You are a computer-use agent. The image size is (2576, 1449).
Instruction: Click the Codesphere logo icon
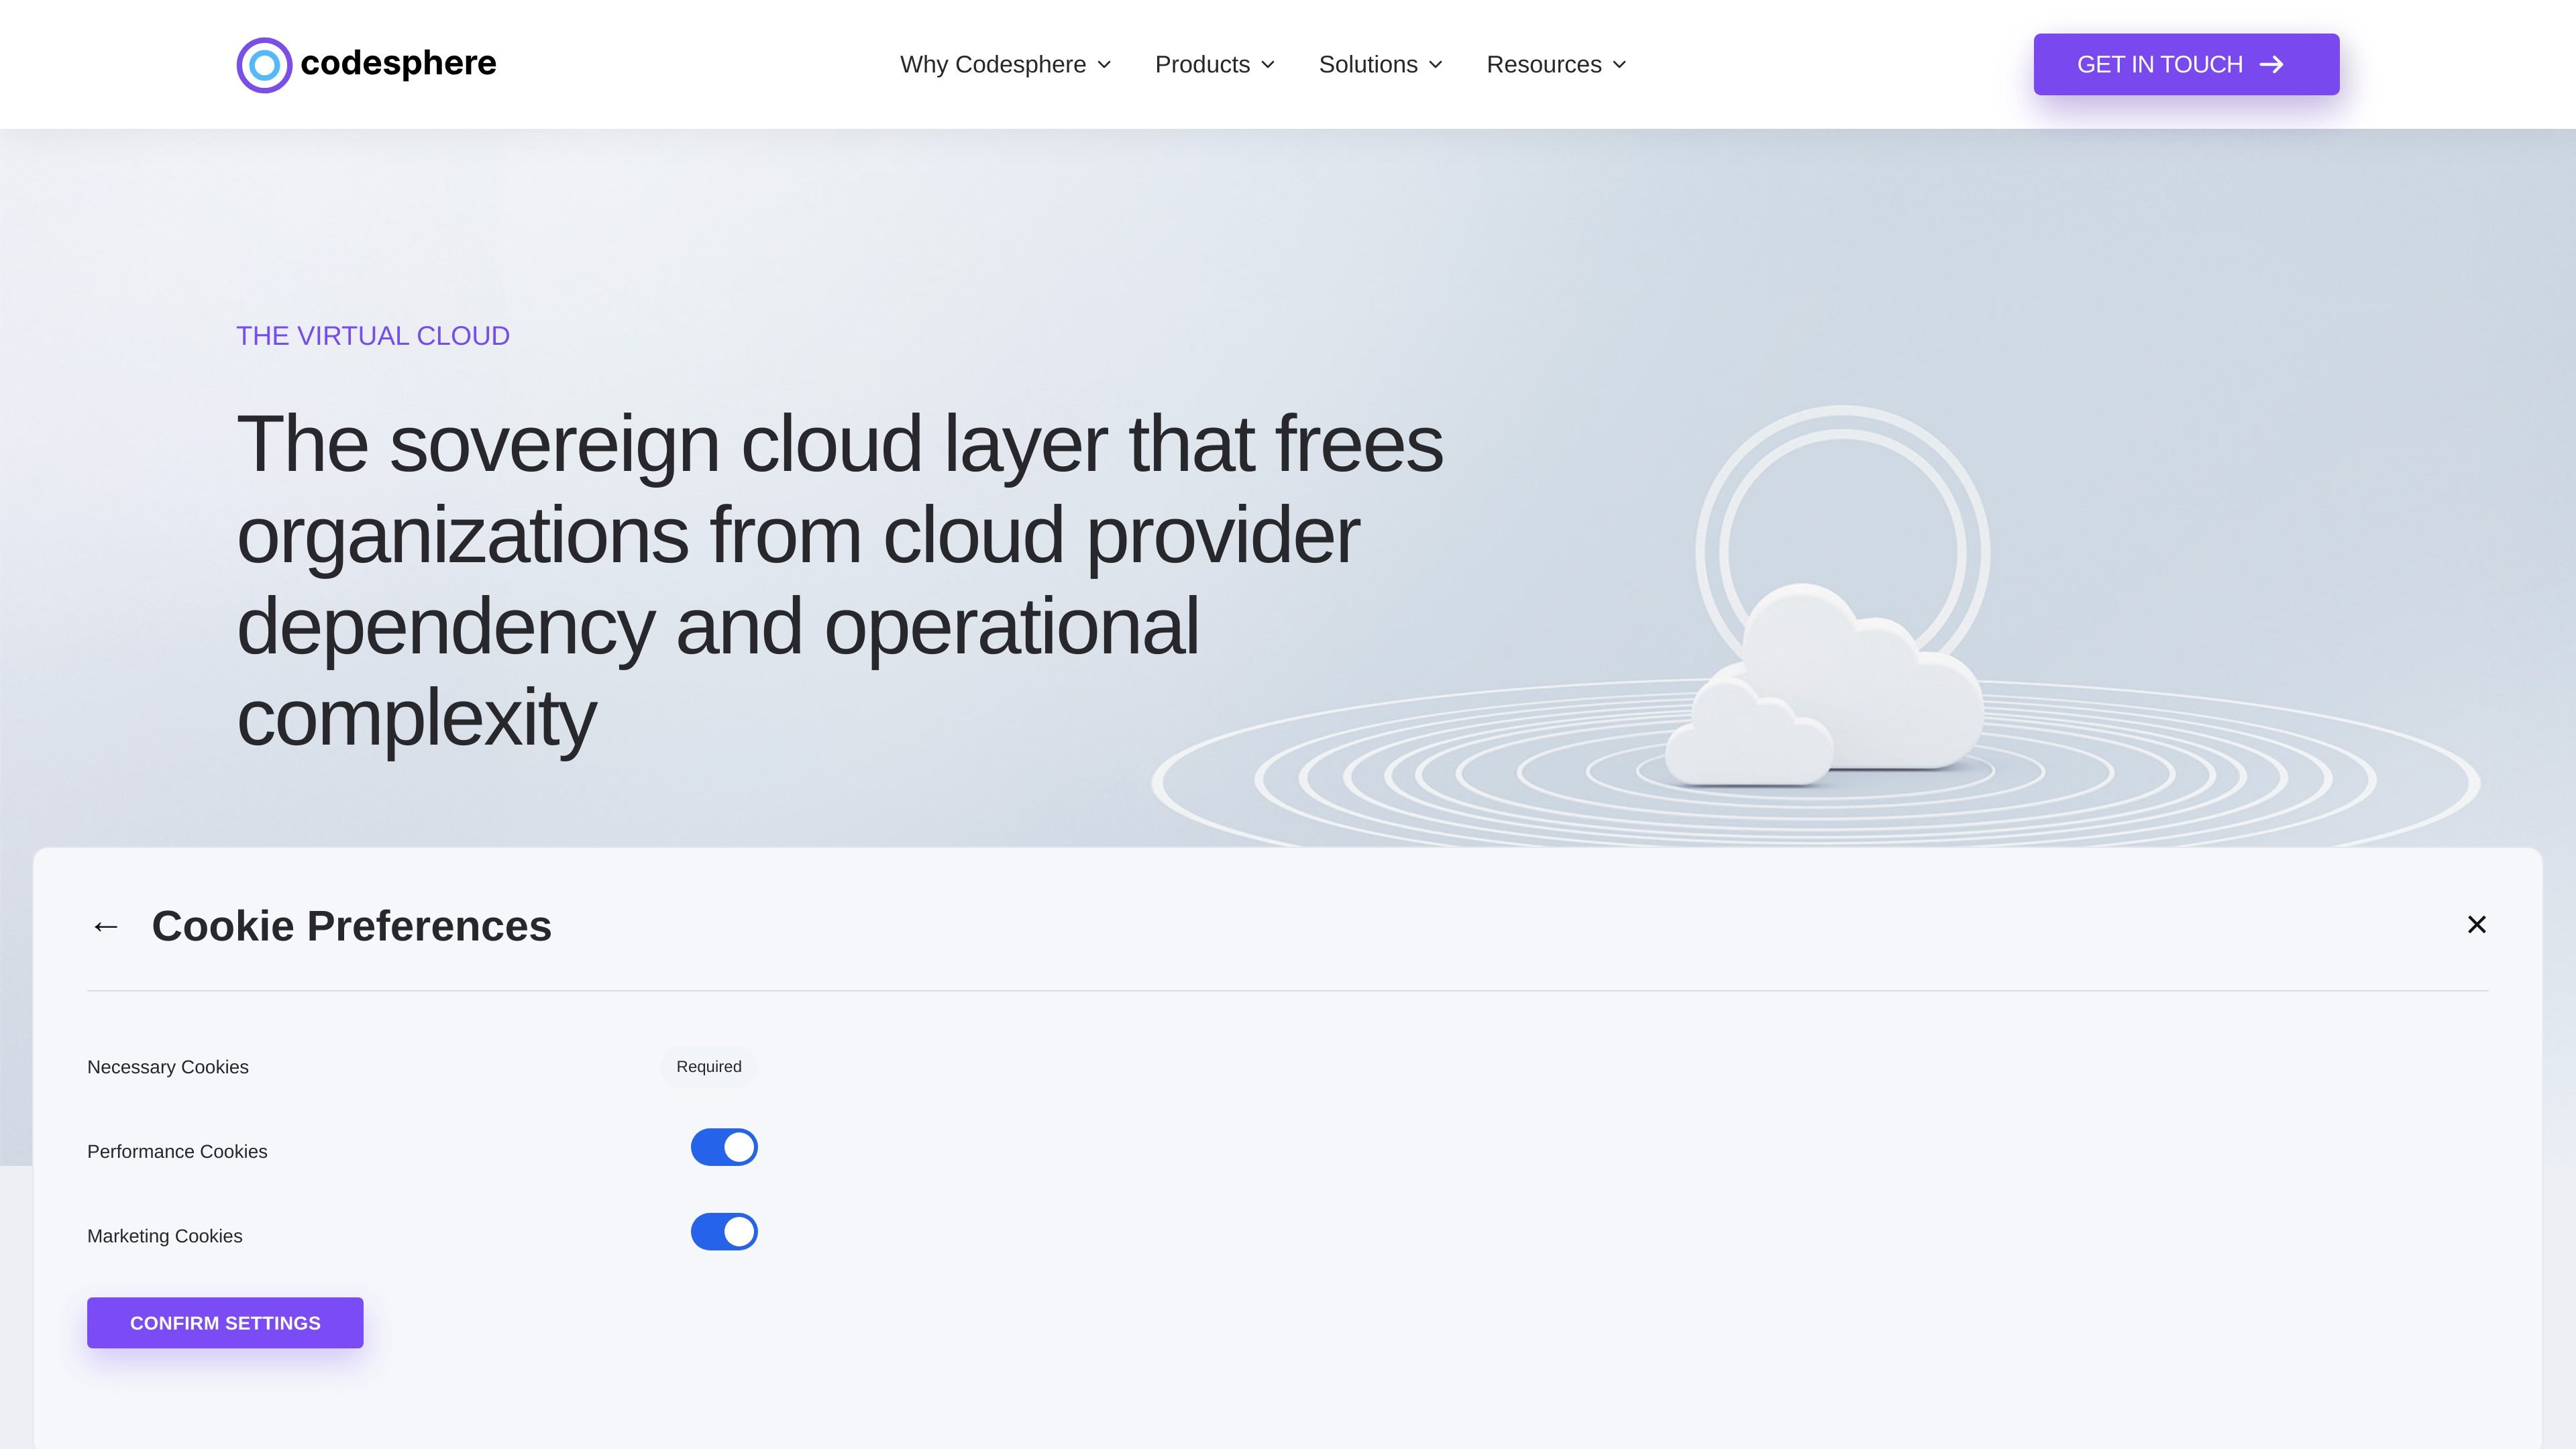[264, 65]
